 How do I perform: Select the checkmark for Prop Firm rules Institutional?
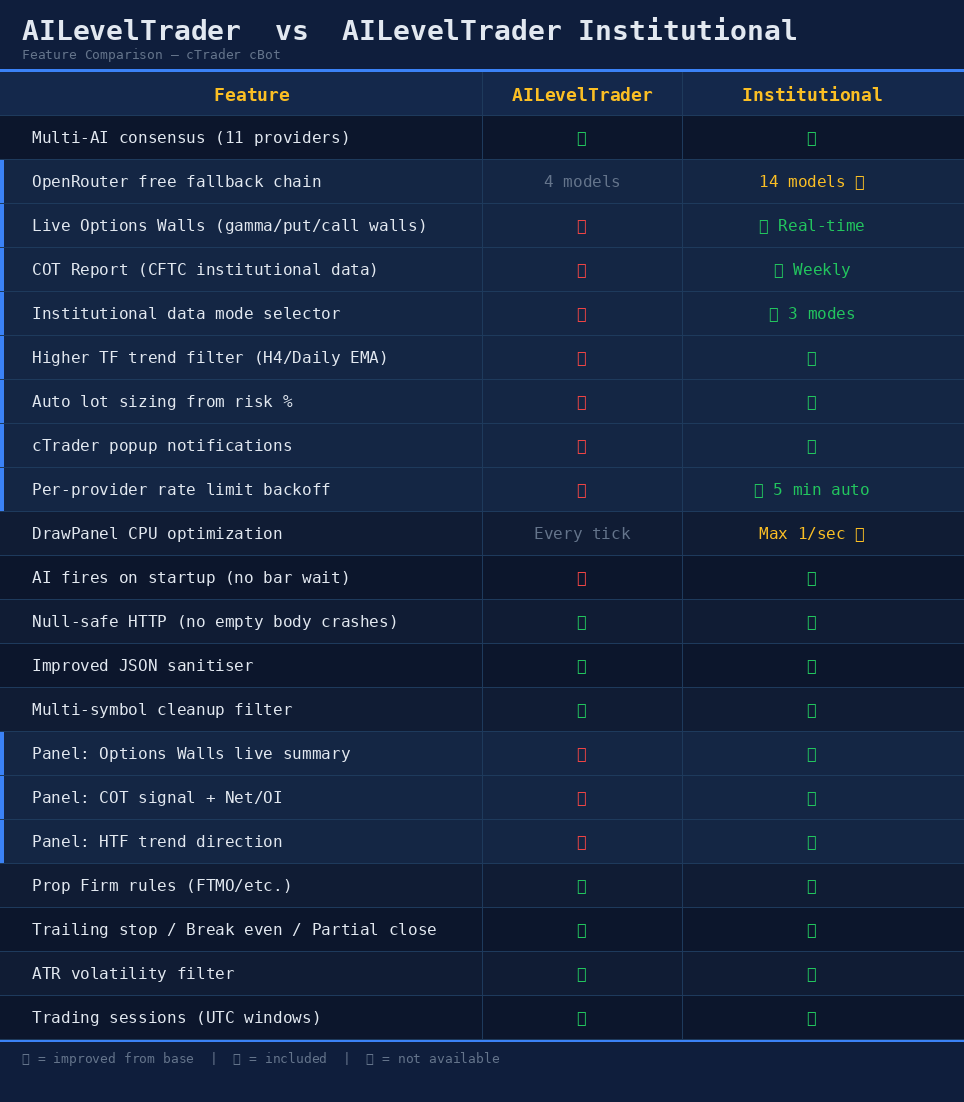[x=811, y=886]
